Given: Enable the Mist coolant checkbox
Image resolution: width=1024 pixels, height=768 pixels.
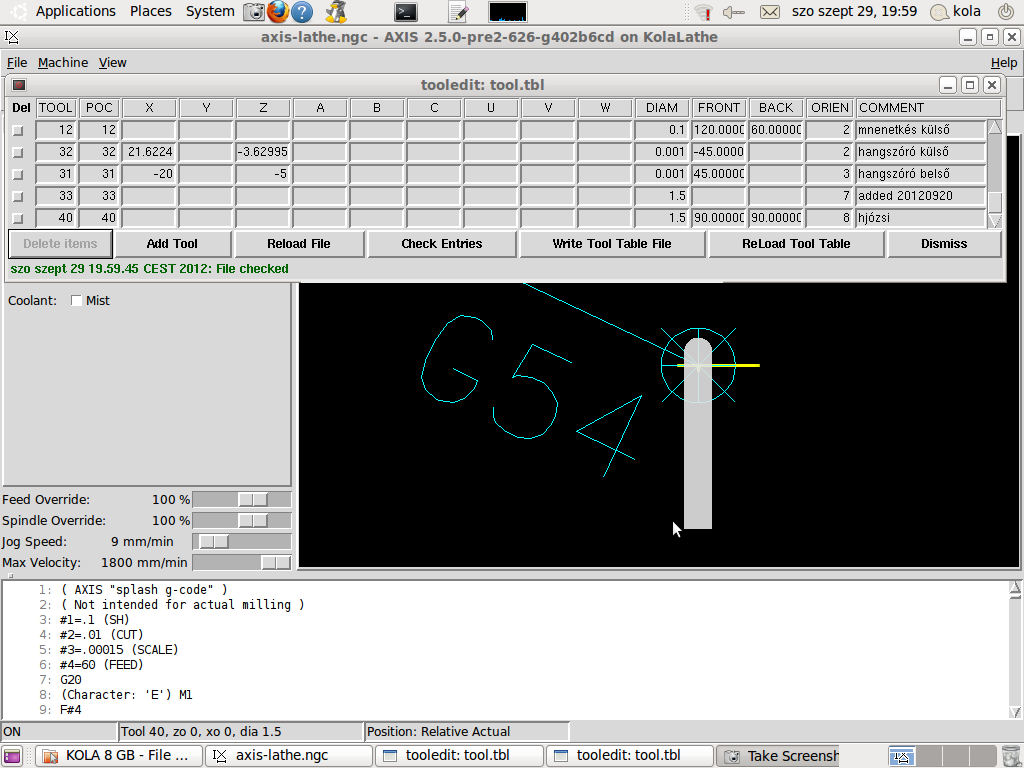Looking at the screenshot, I should 77,301.
